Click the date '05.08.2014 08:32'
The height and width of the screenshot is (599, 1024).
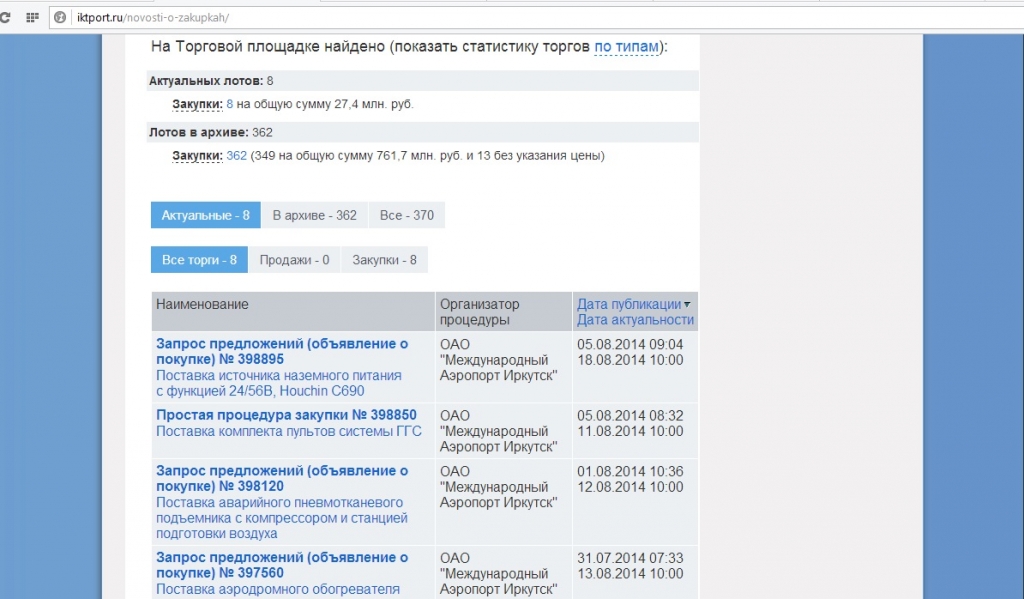630,415
